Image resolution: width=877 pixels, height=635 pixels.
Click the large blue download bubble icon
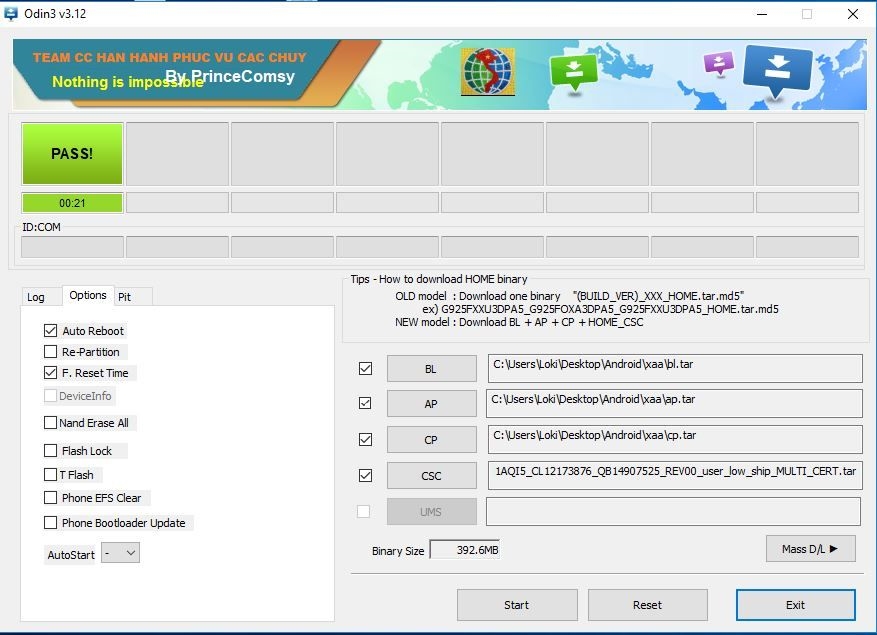pos(779,73)
